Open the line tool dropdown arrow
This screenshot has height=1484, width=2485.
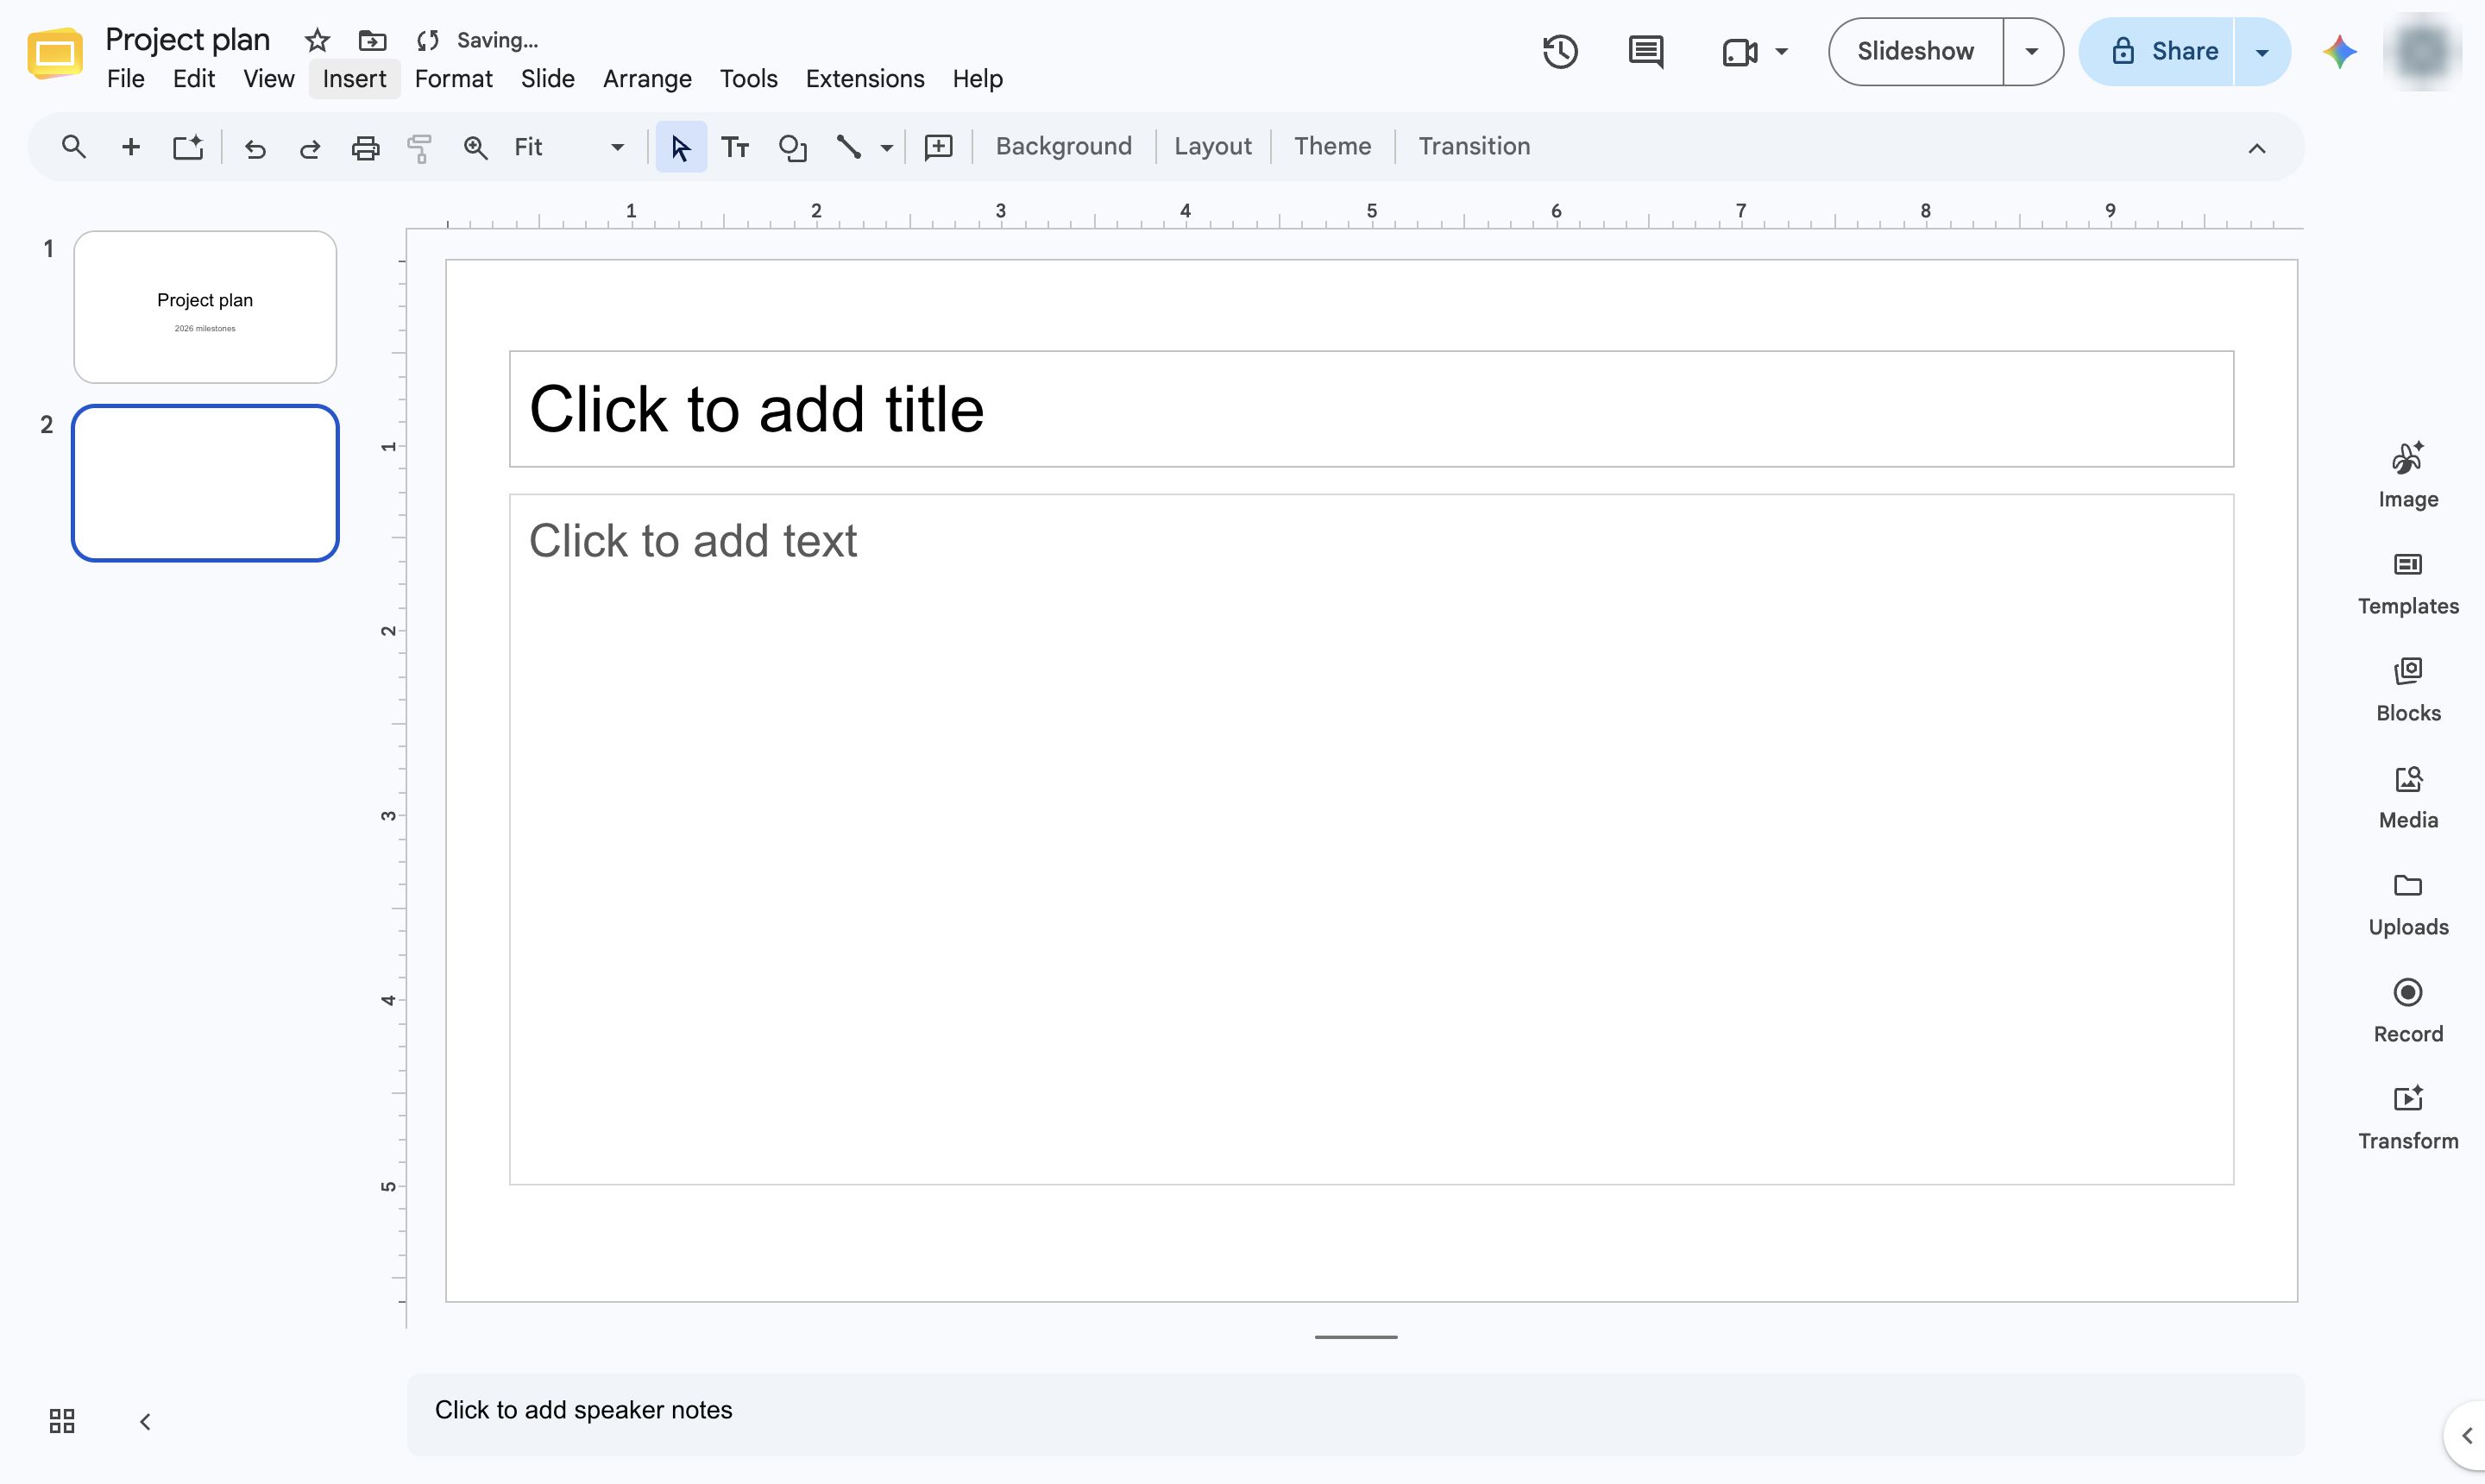coord(887,148)
